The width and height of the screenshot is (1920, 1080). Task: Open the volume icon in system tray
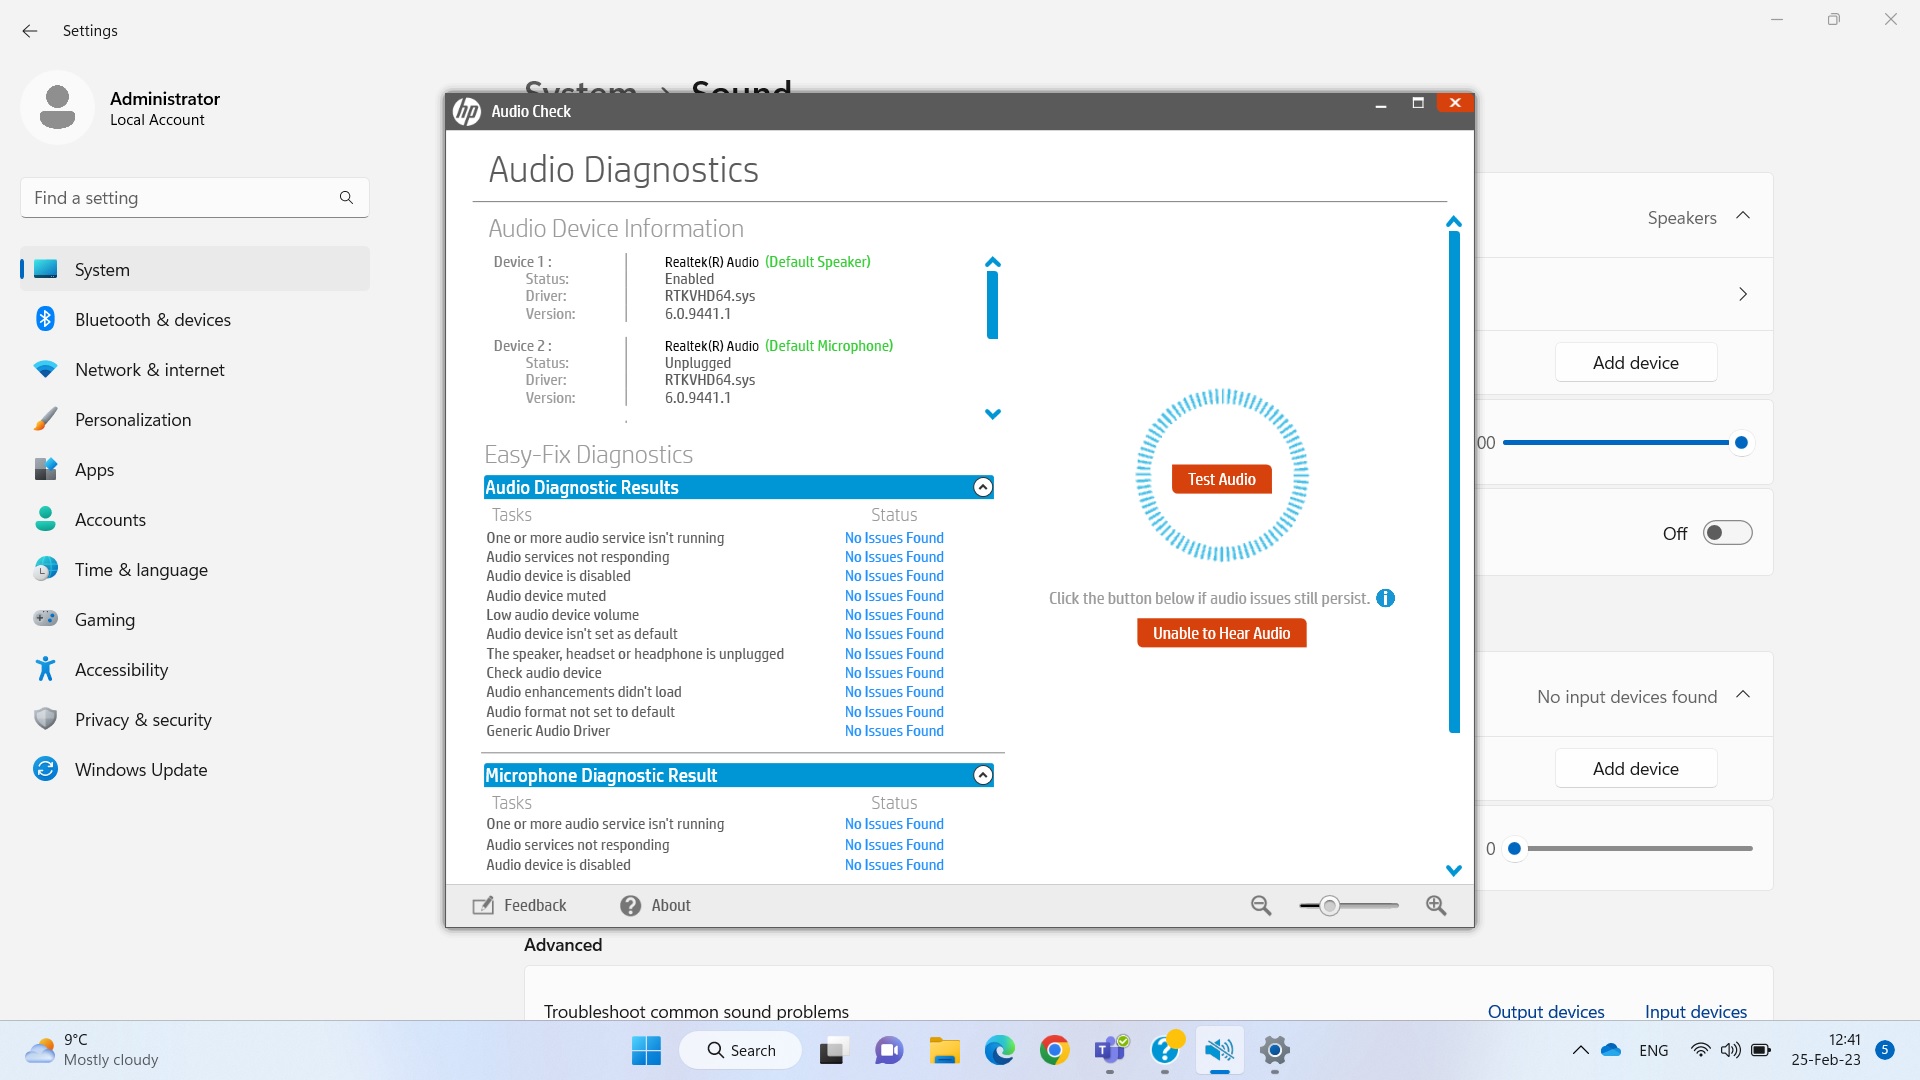tap(1731, 1050)
